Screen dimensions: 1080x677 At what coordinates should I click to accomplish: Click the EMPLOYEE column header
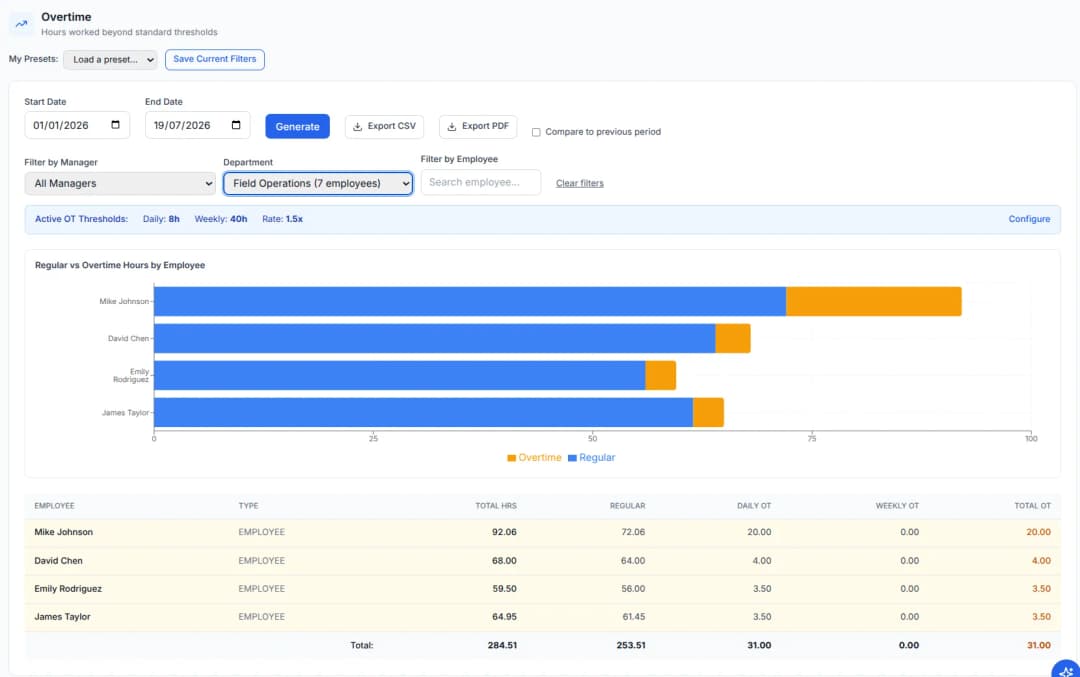coord(54,506)
